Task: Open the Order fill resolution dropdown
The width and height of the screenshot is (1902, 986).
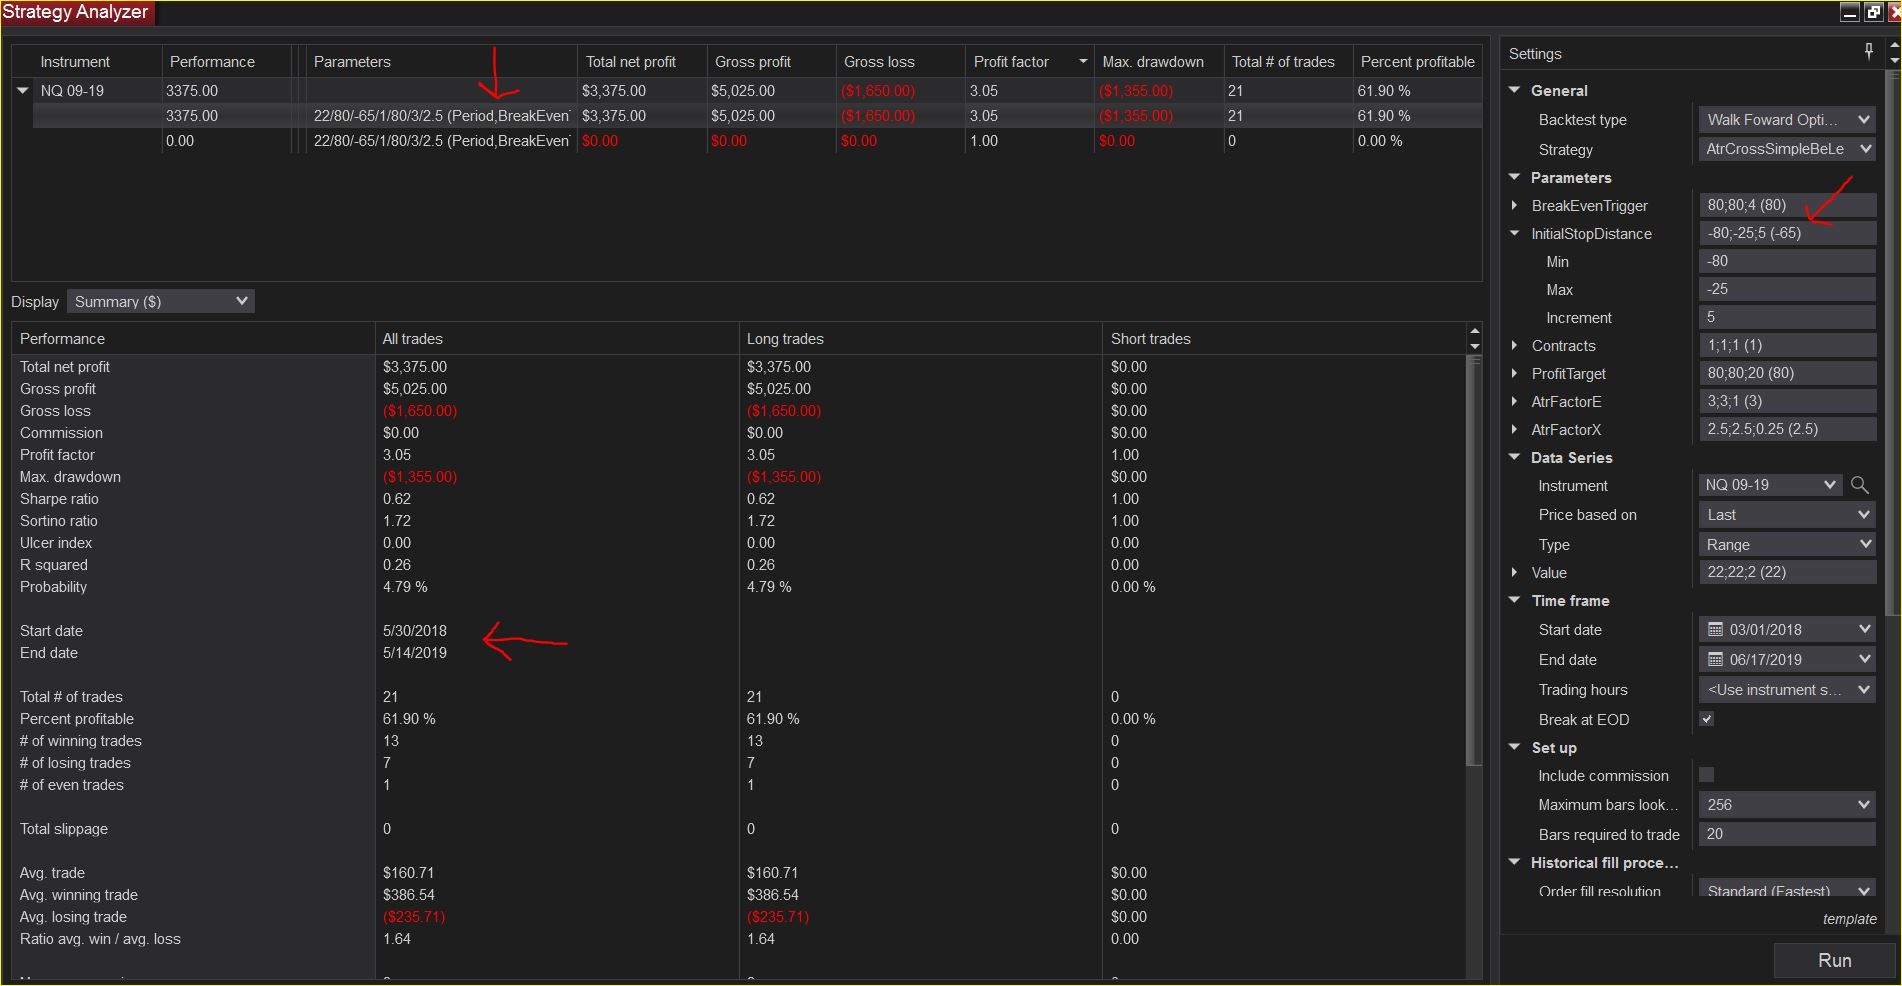Action: click(1787, 889)
